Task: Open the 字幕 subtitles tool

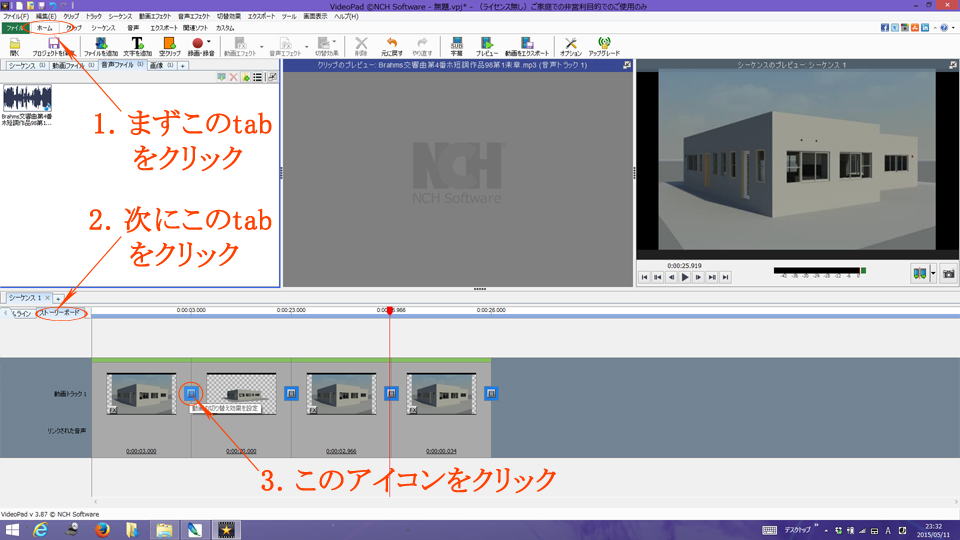Action: point(457,47)
